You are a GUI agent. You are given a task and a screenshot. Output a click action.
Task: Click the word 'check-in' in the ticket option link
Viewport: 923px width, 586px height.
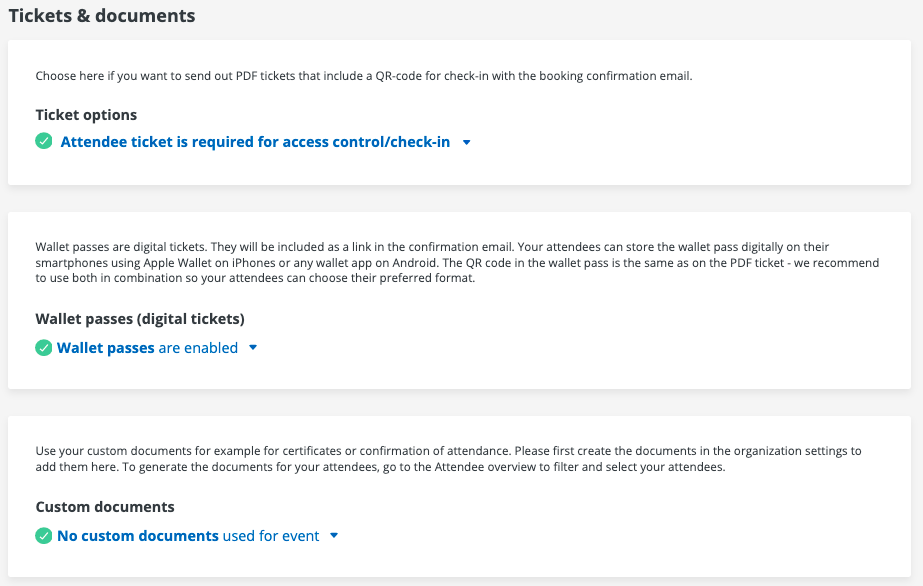(x=419, y=142)
